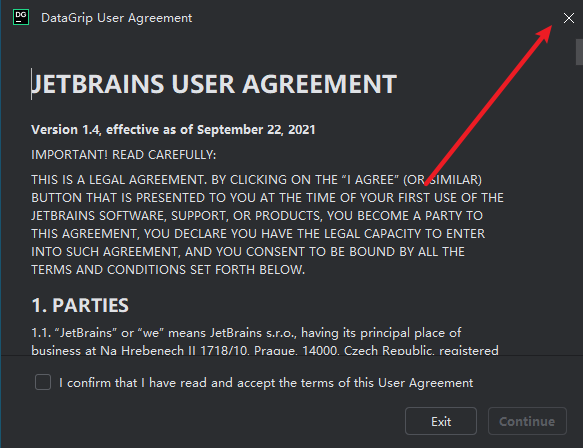
Task: Click the 'IMPORTANT! READ CAREFULLY:' text
Action: coord(123,155)
